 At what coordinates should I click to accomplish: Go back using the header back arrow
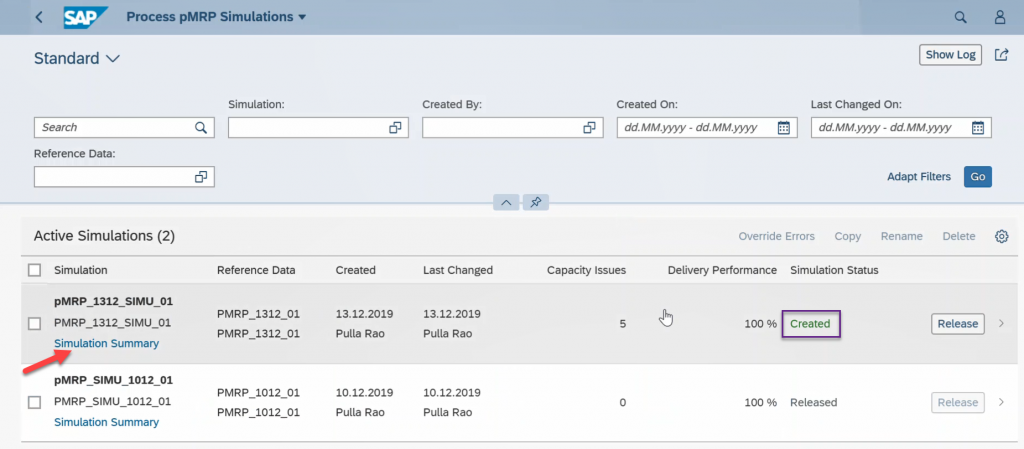[39, 17]
